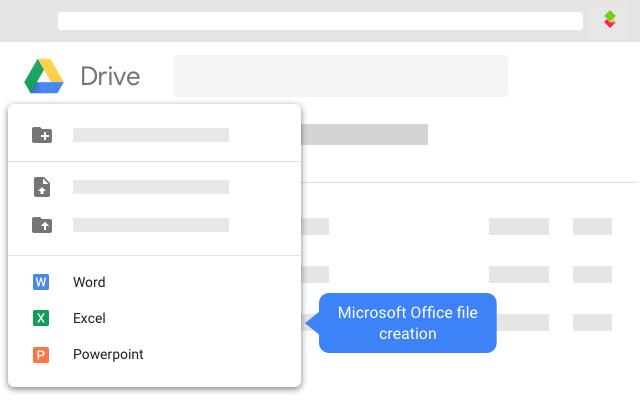This screenshot has width=640, height=400.
Task: Click the gray heading bar above the file list
Action: 365,134
